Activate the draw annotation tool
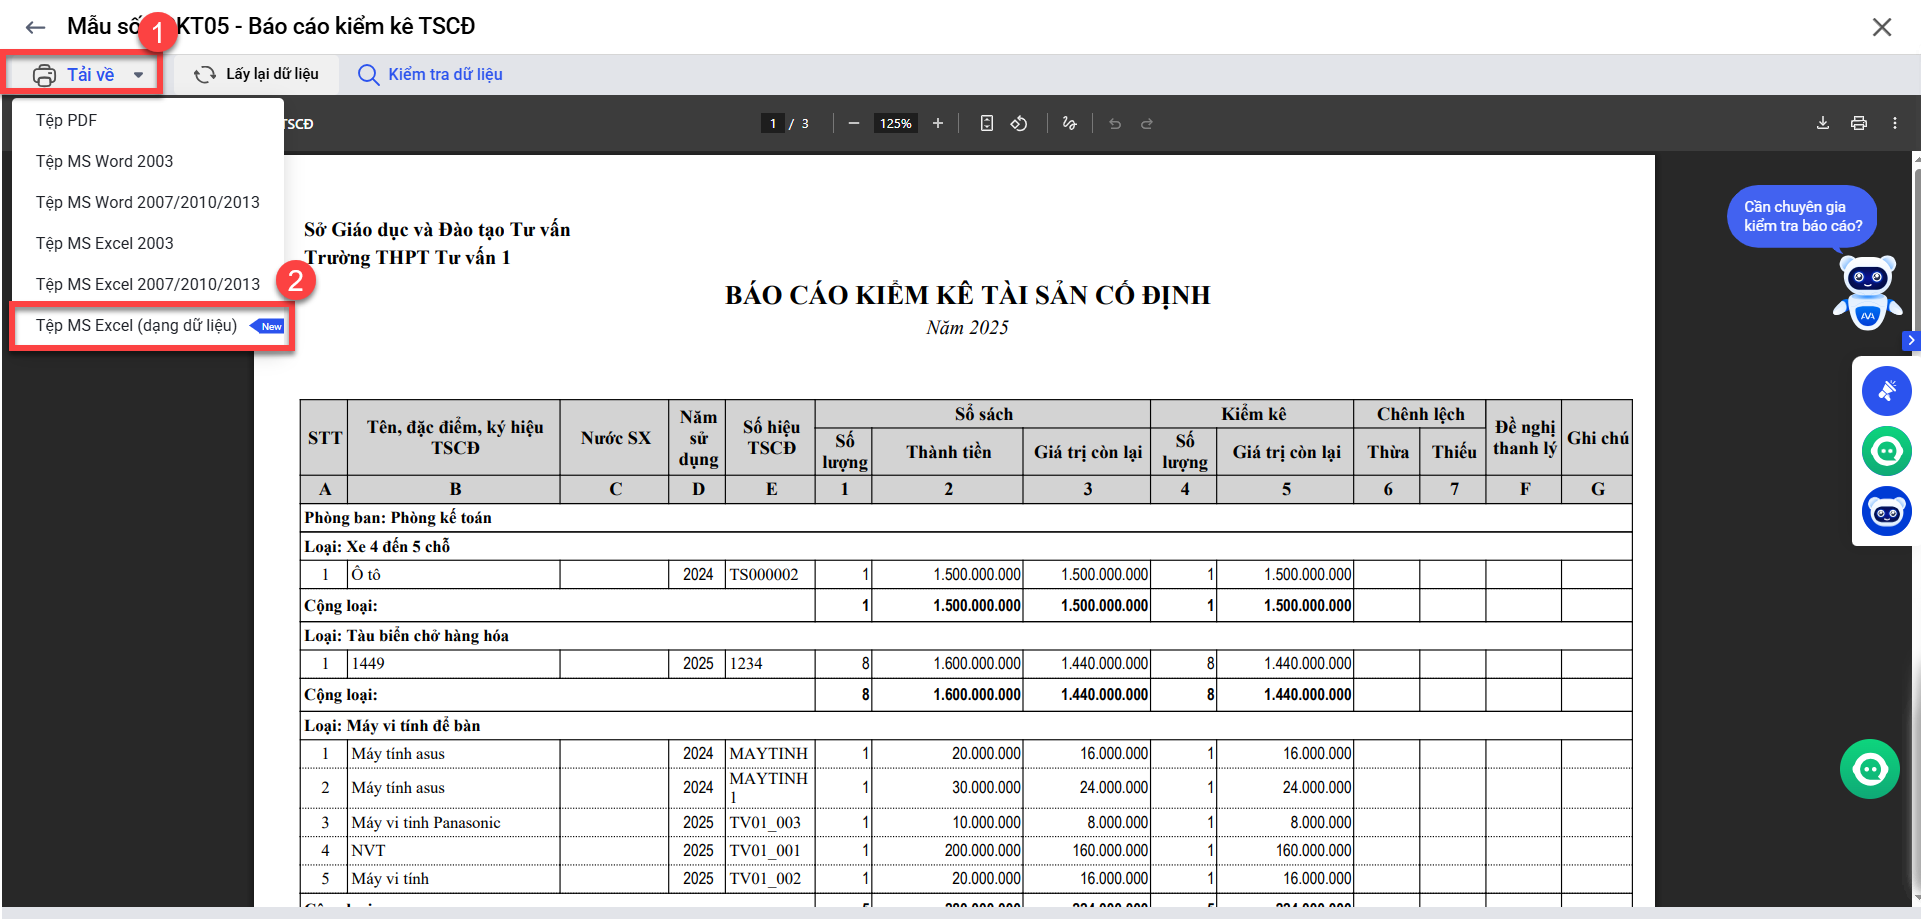This screenshot has width=1921, height=919. (x=1069, y=124)
